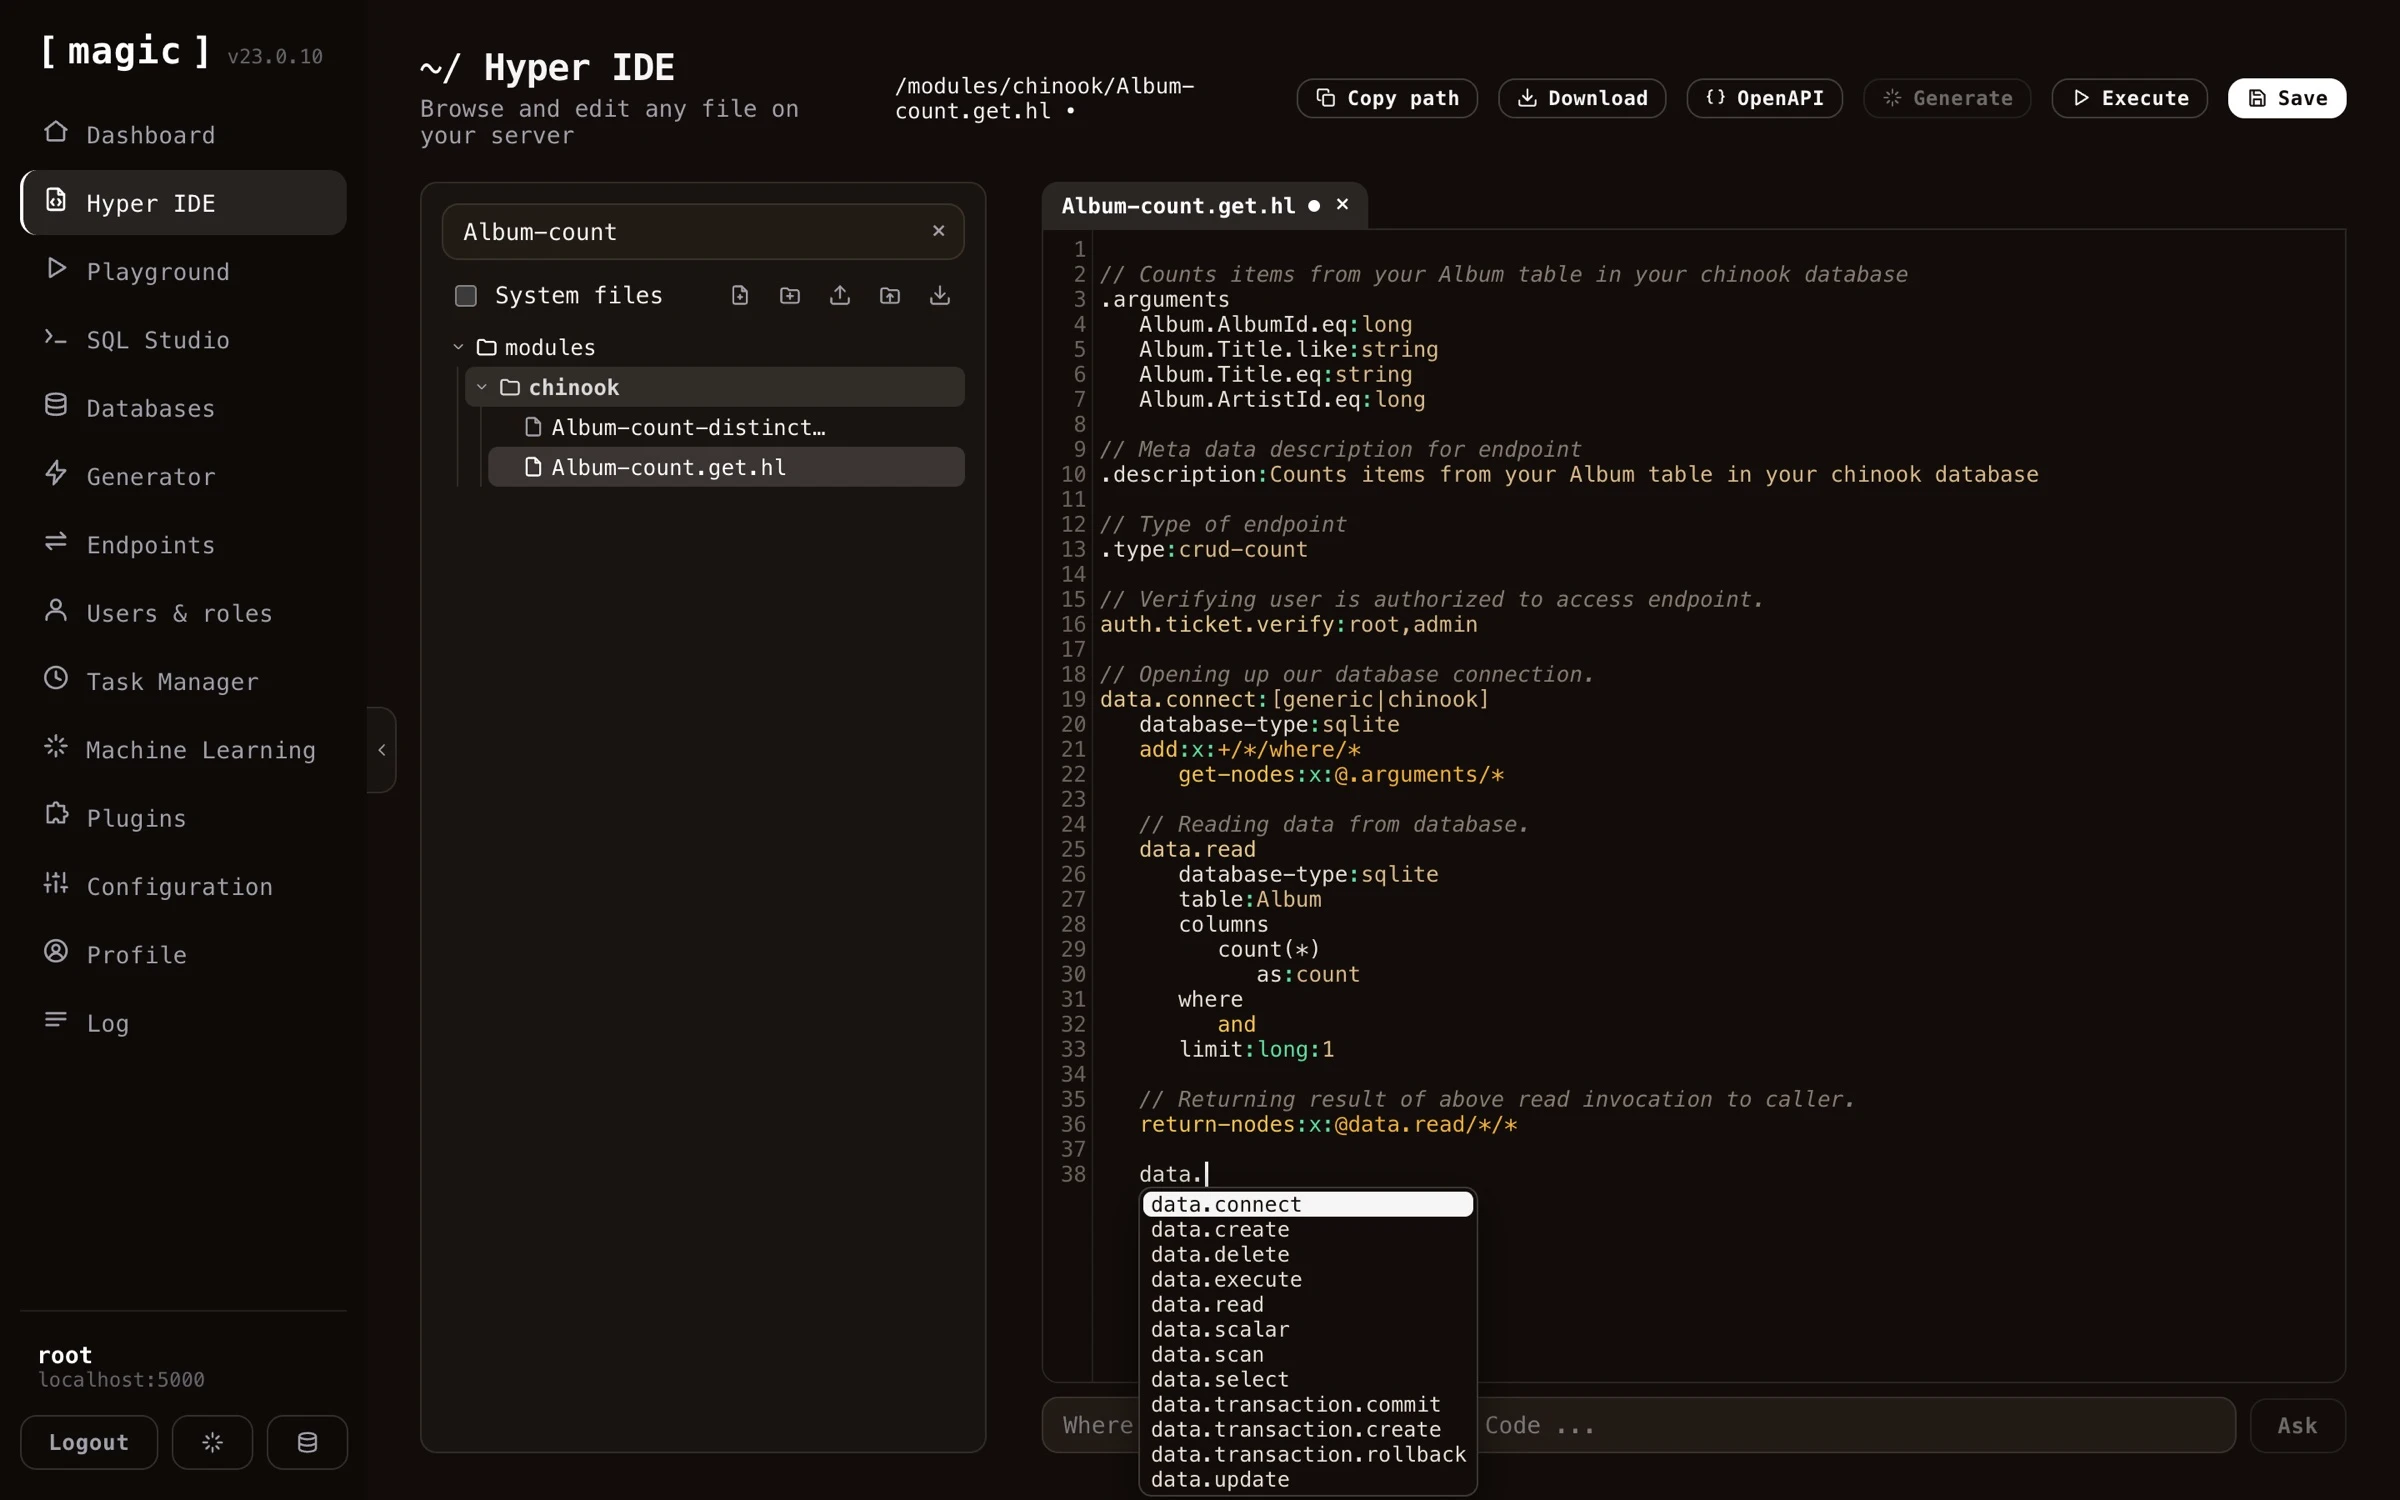Click the download arrow icon in file toolbar
2400x1500 pixels.
(x=940, y=295)
